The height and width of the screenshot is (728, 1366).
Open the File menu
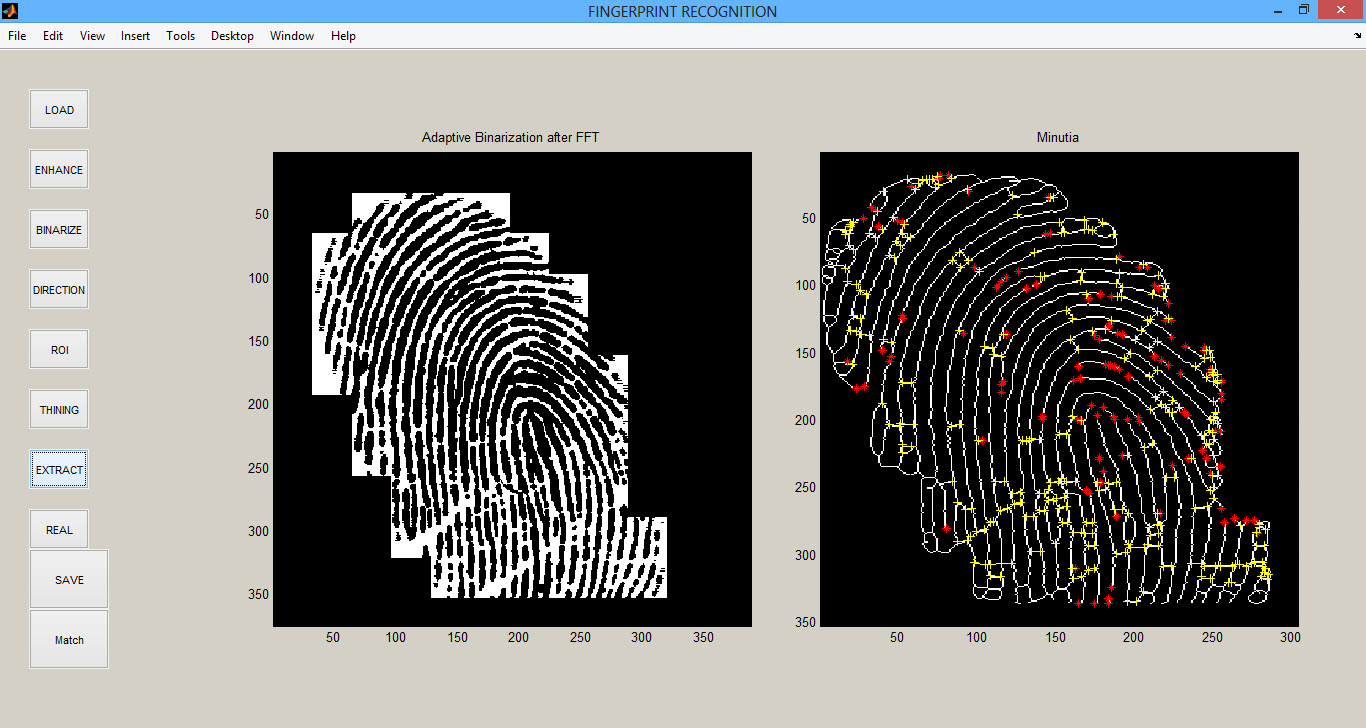pos(17,36)
